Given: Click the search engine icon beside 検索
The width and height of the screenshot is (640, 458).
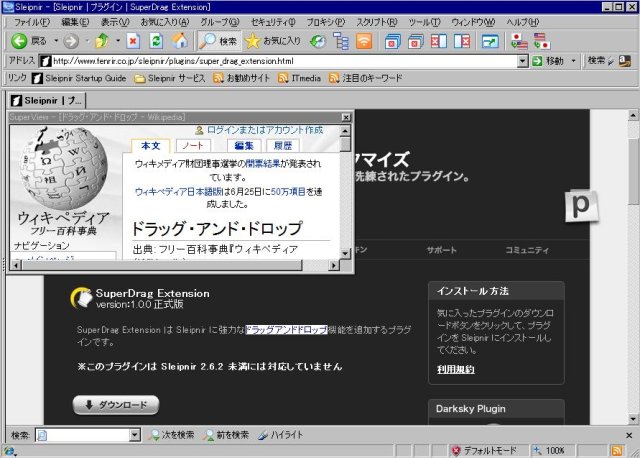Looking at the screenshot, I should point(625,61).
